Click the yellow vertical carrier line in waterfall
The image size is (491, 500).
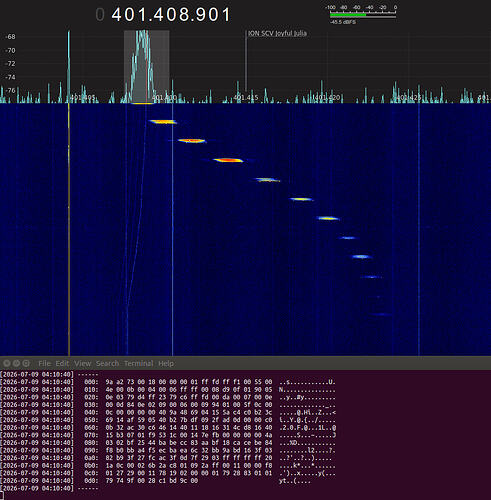tap(69, 229)
